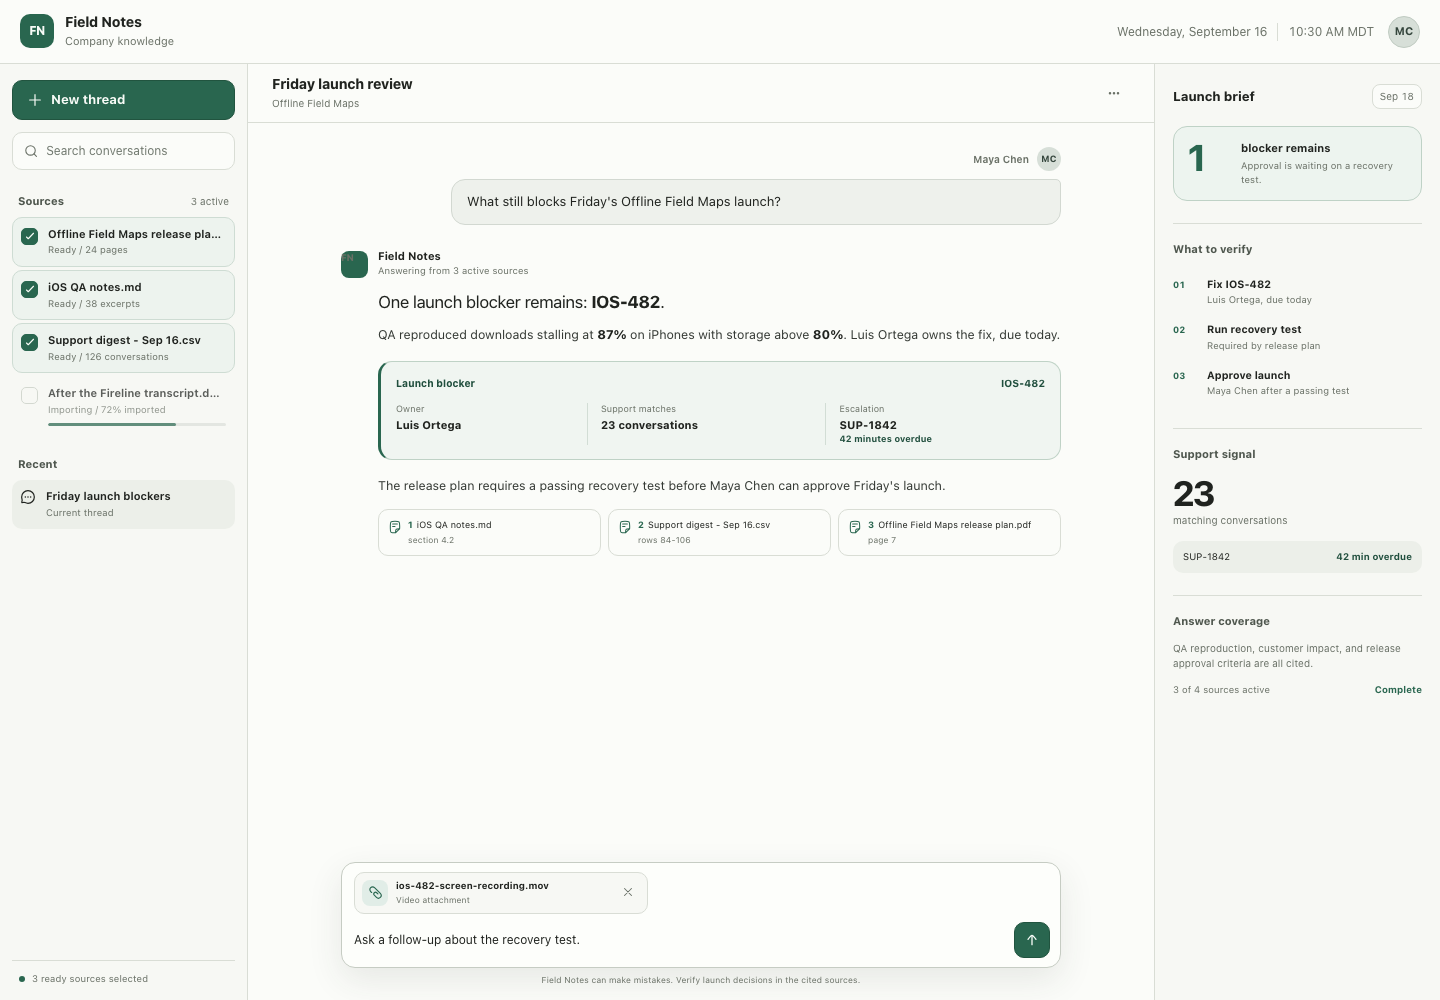Remove ios-482-screen-recording.mov attachment

click(628, 892)
